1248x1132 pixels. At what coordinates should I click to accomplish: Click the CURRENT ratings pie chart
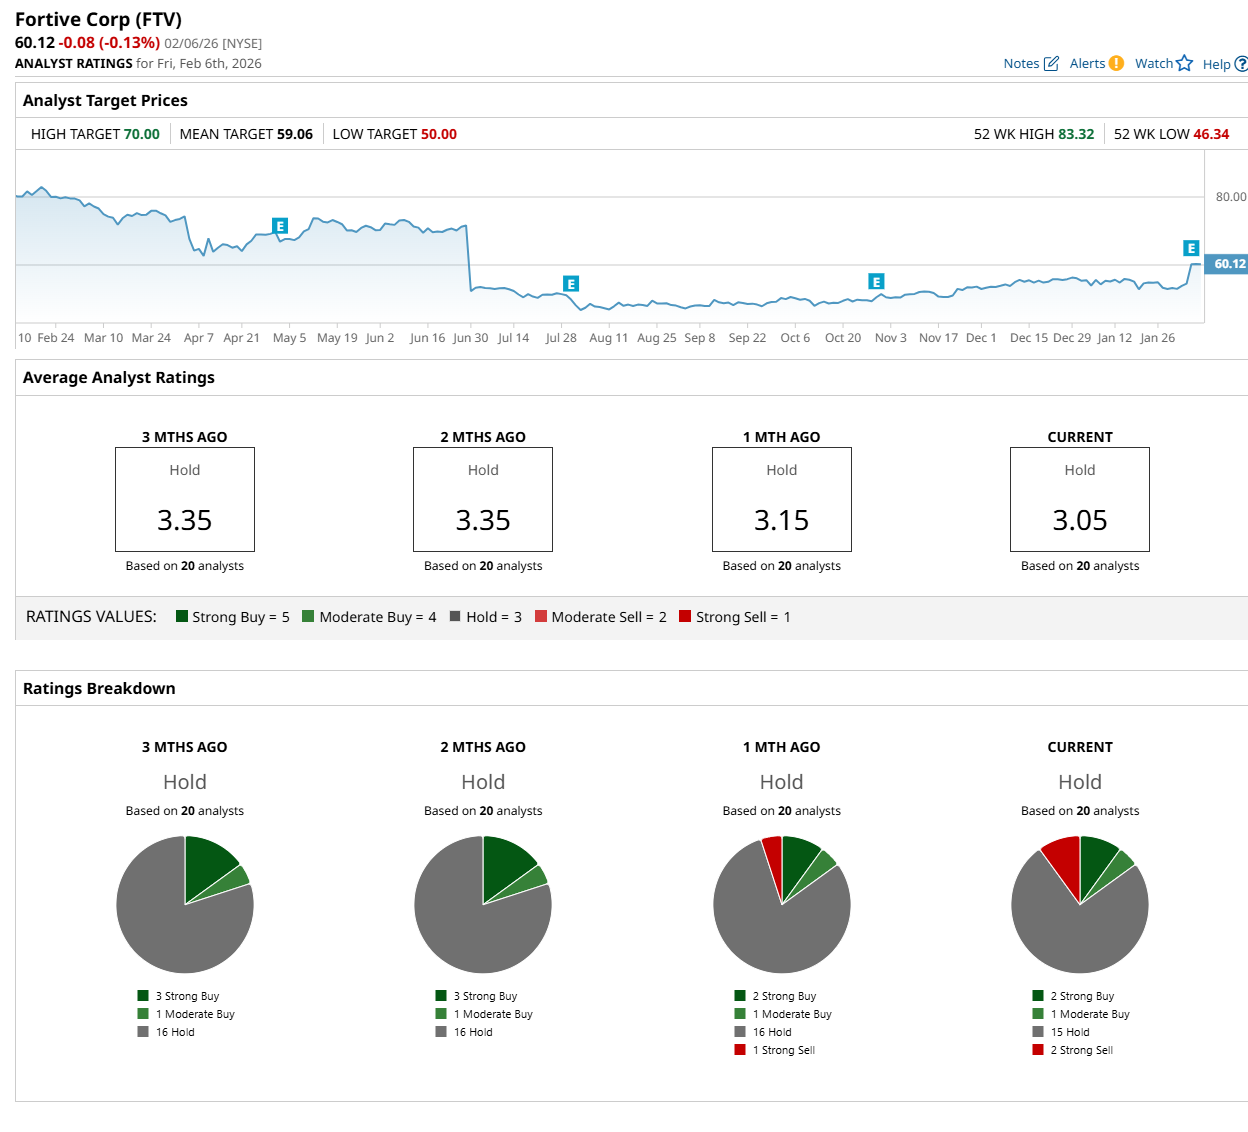click(x=1080, y=904)
